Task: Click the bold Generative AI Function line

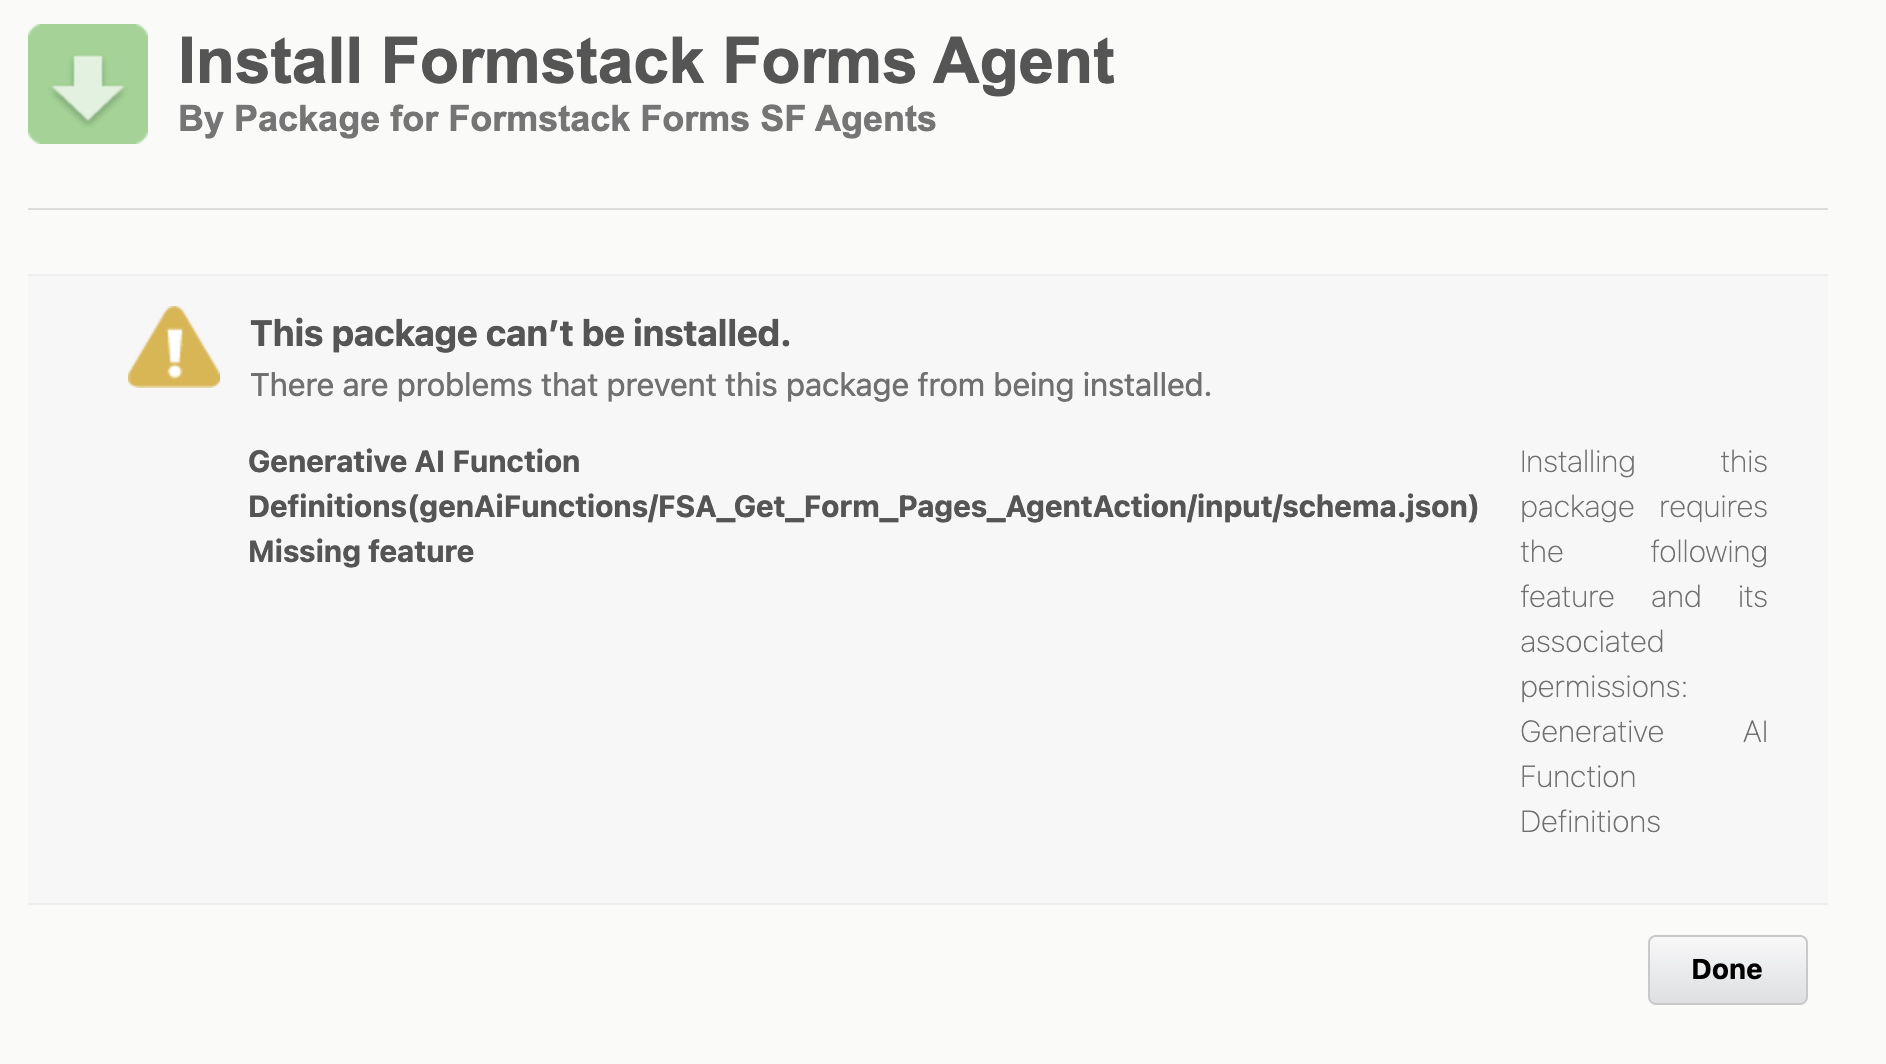Action: coord(413,462)
